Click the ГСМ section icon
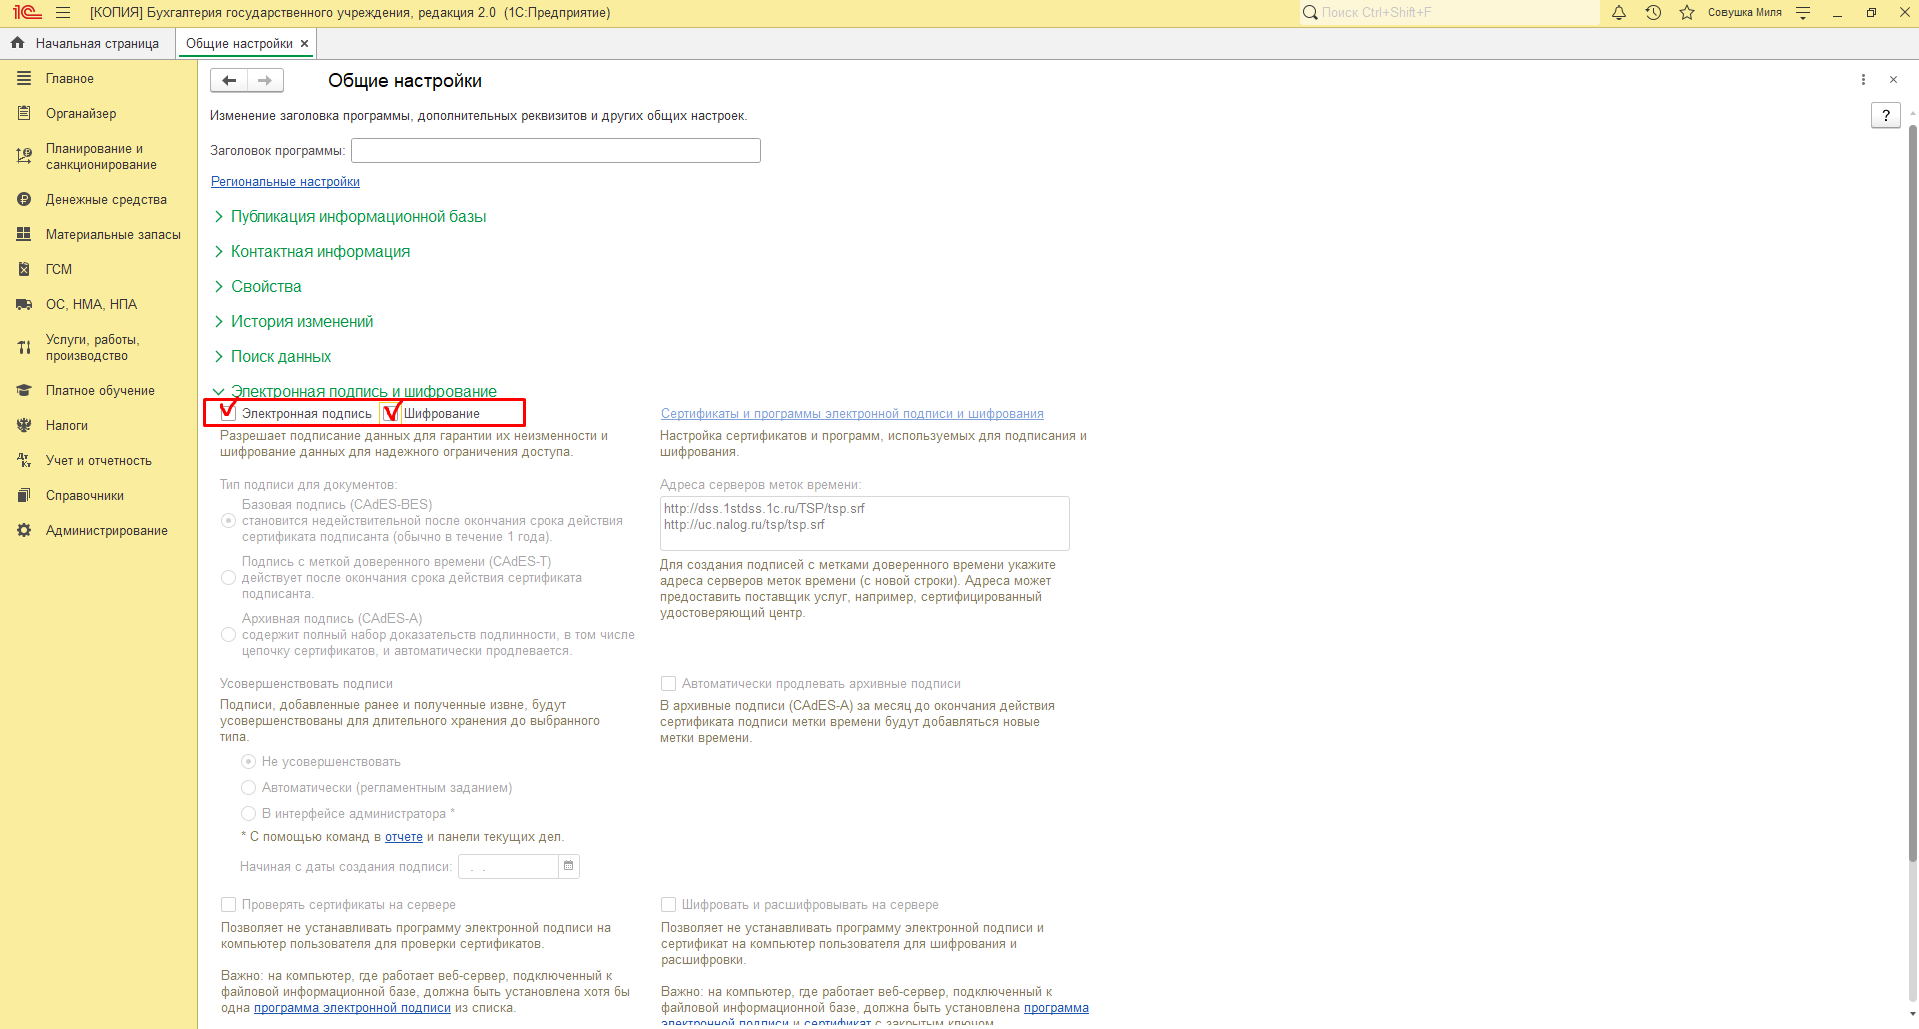Screen dimensions: 1919x1029 coord(24,269)
